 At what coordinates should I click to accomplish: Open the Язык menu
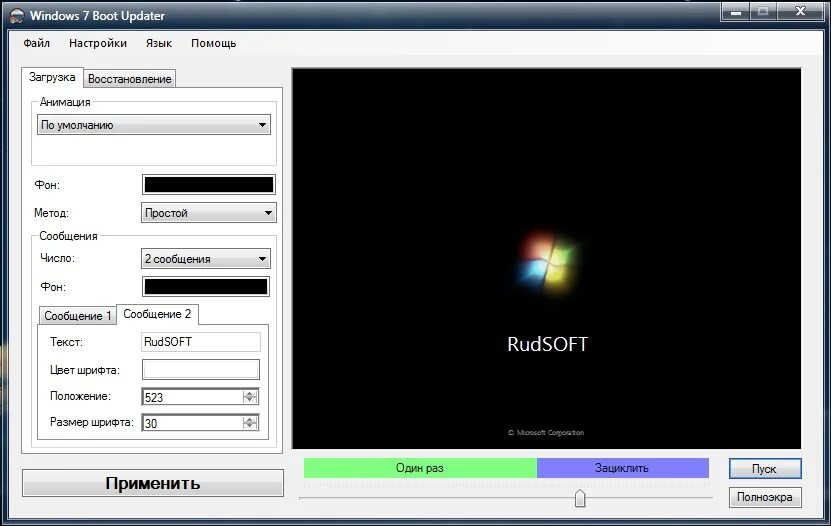click(158, 43)
